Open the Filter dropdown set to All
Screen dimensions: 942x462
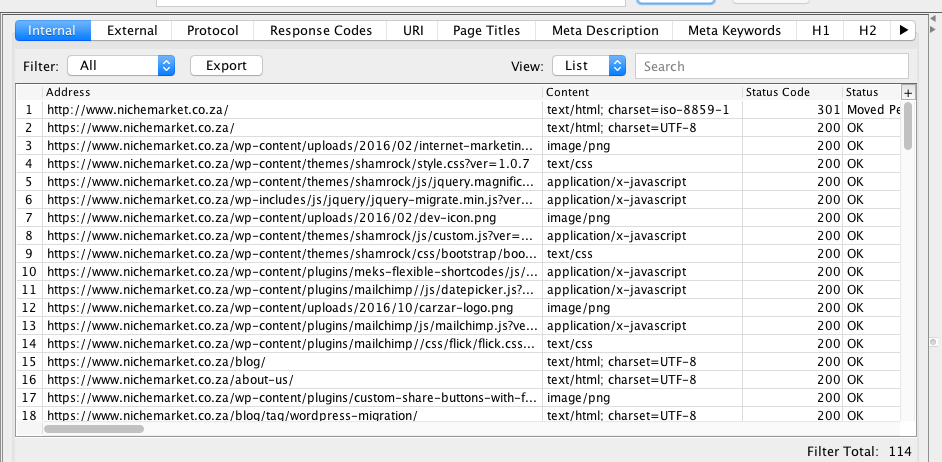pyautogui.click(x=121, y=65)
